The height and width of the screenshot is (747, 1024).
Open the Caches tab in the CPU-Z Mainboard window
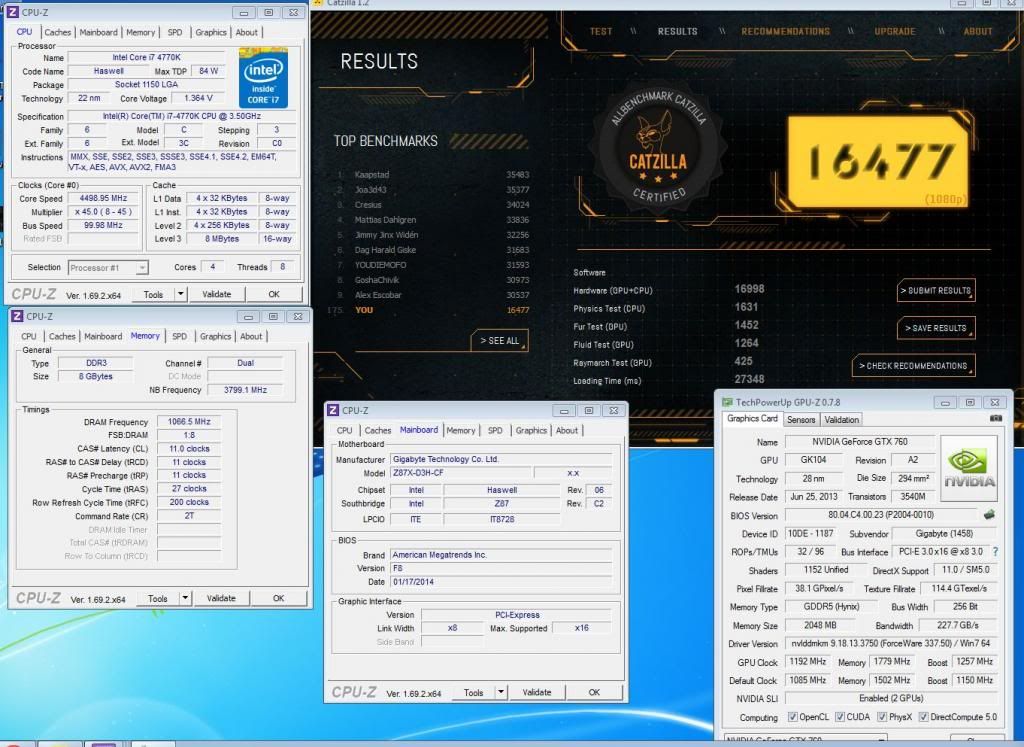pyautogui.click(x=377, y=430)
